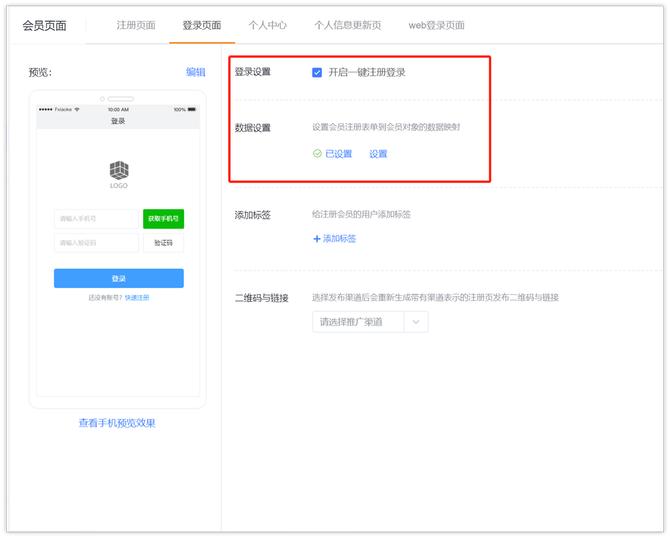This screenshot has height=538, width=670.
Task: Go to the 个人信息更新页 tab
Action: [347, 25]
